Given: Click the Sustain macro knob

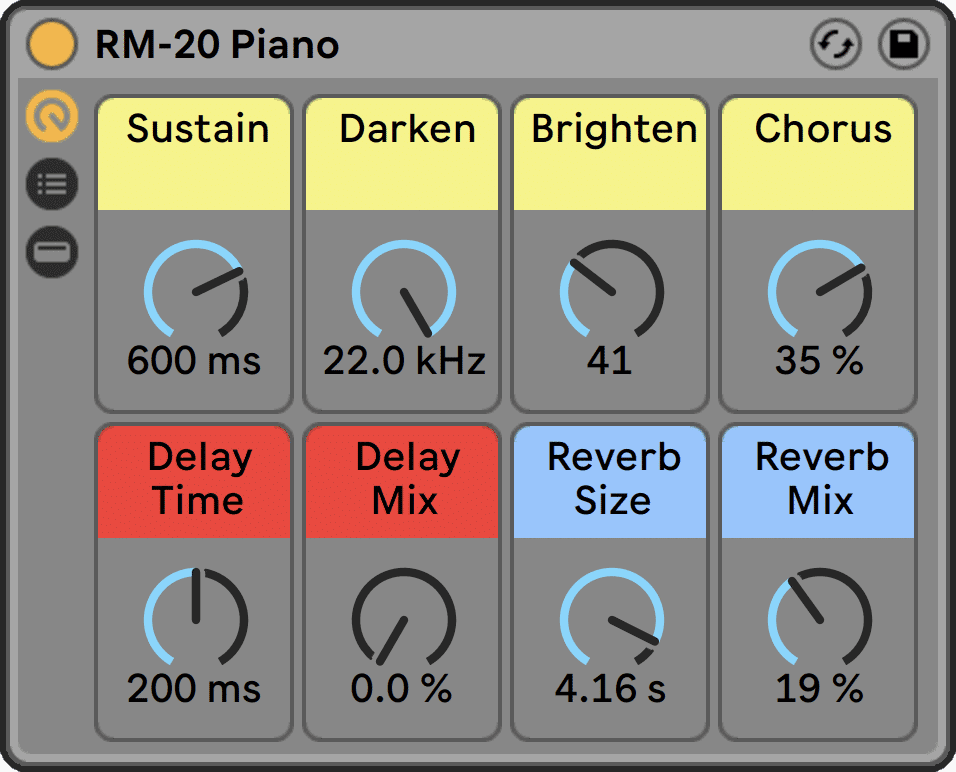Looking at the screenshot, I should (196, 292).
